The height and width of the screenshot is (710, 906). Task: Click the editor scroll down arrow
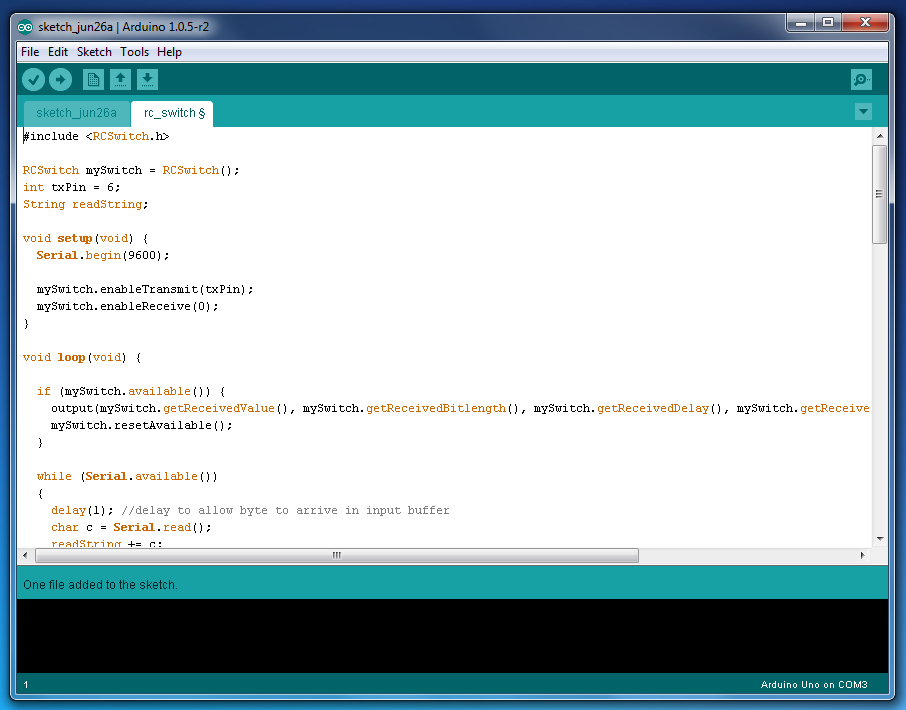(880, 539)
